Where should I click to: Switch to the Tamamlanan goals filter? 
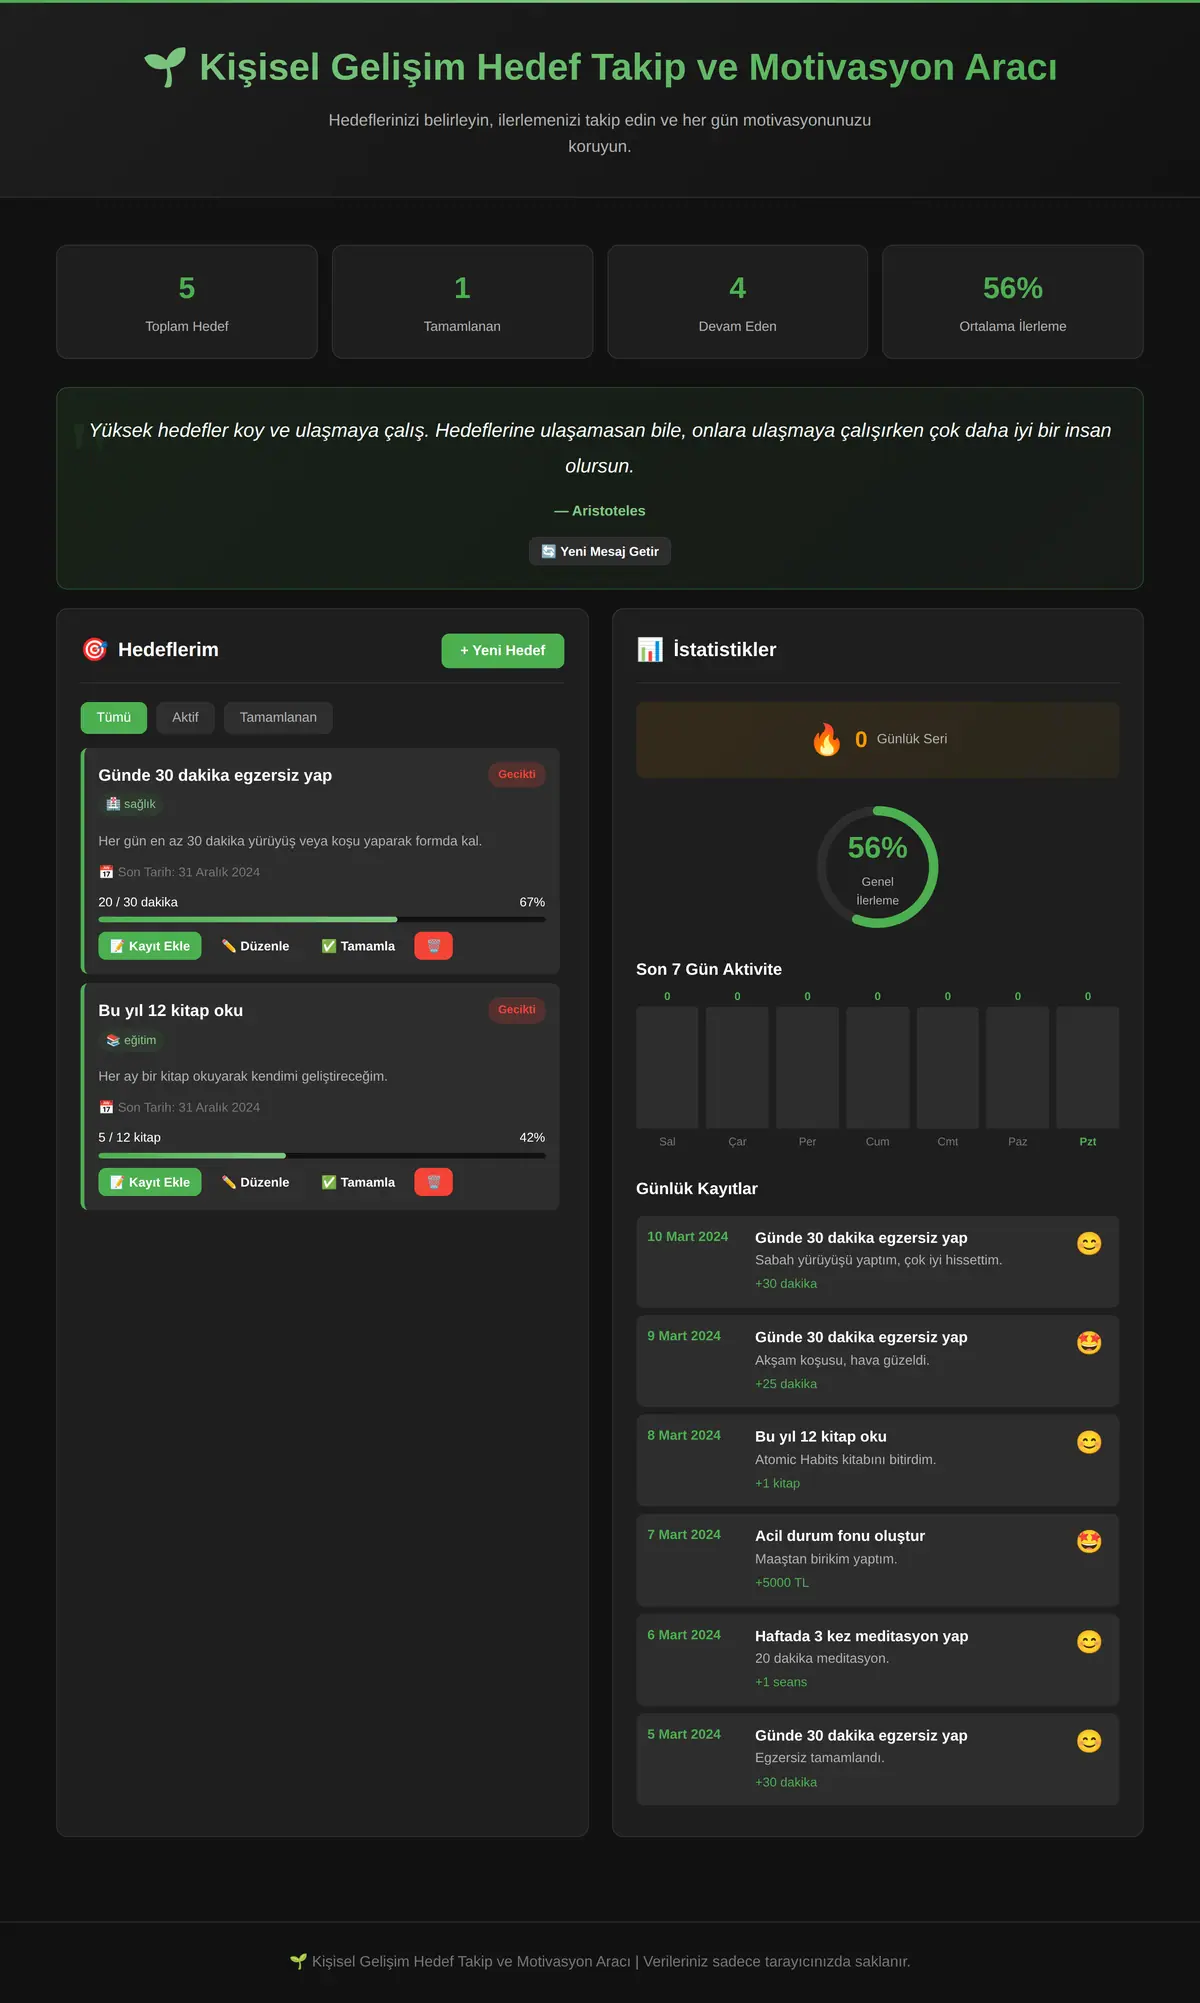point(278,718)
